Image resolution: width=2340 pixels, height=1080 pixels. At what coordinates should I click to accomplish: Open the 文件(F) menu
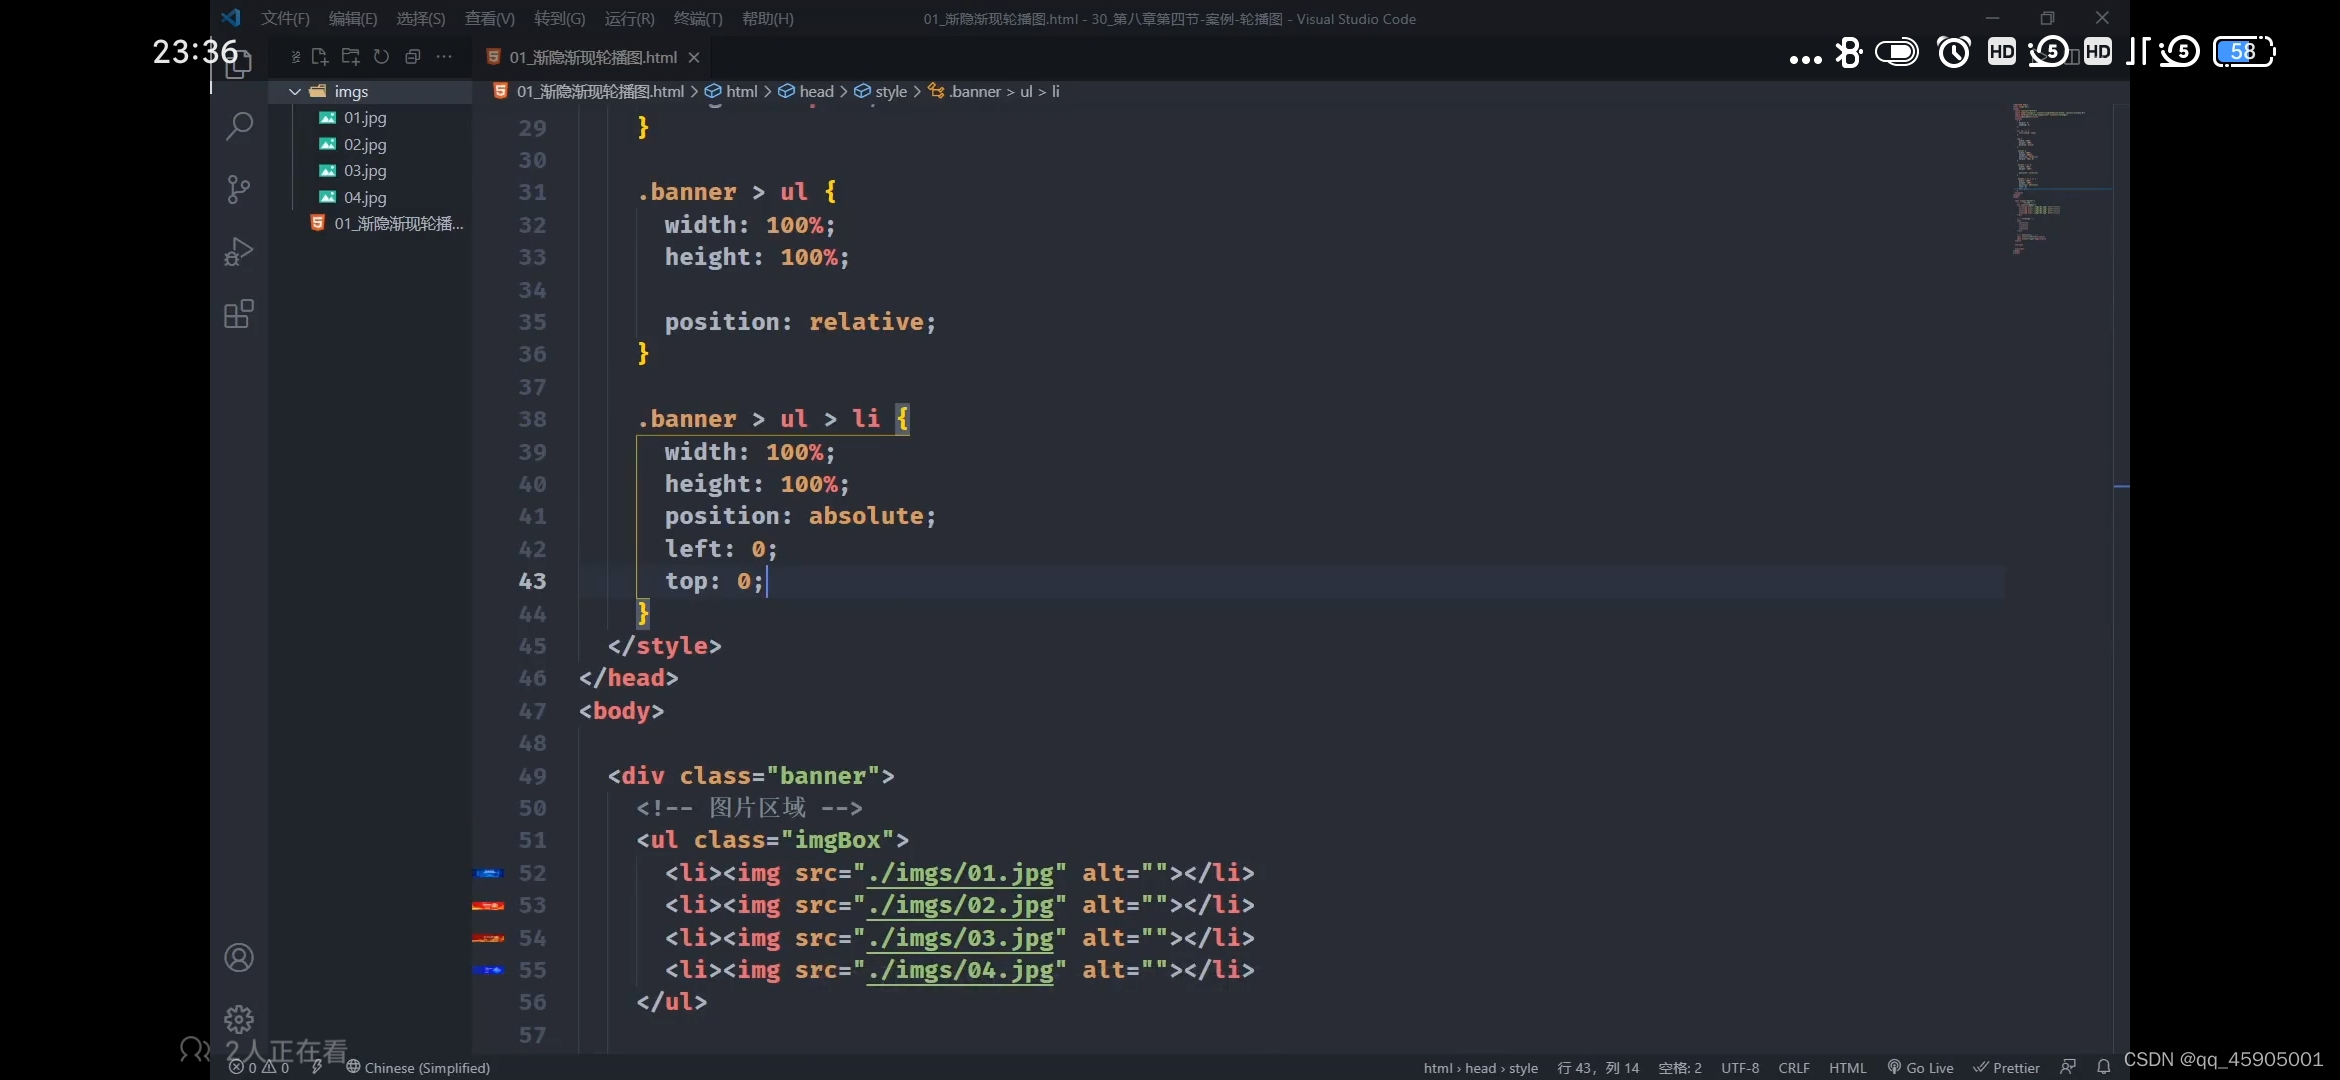tap(285, 18)
